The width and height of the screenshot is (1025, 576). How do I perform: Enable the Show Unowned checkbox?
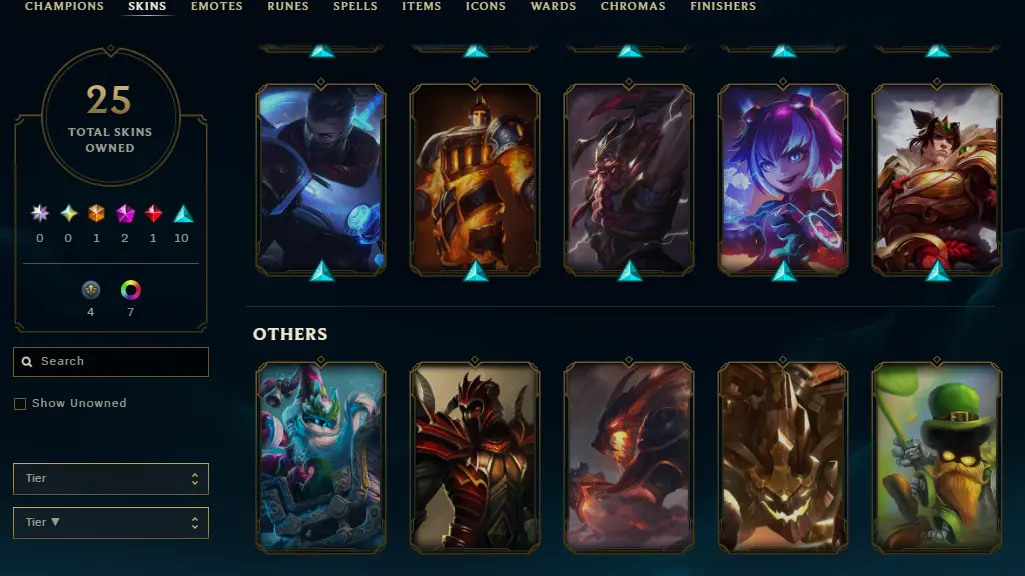pyautogui.click(x=20, y=404)
